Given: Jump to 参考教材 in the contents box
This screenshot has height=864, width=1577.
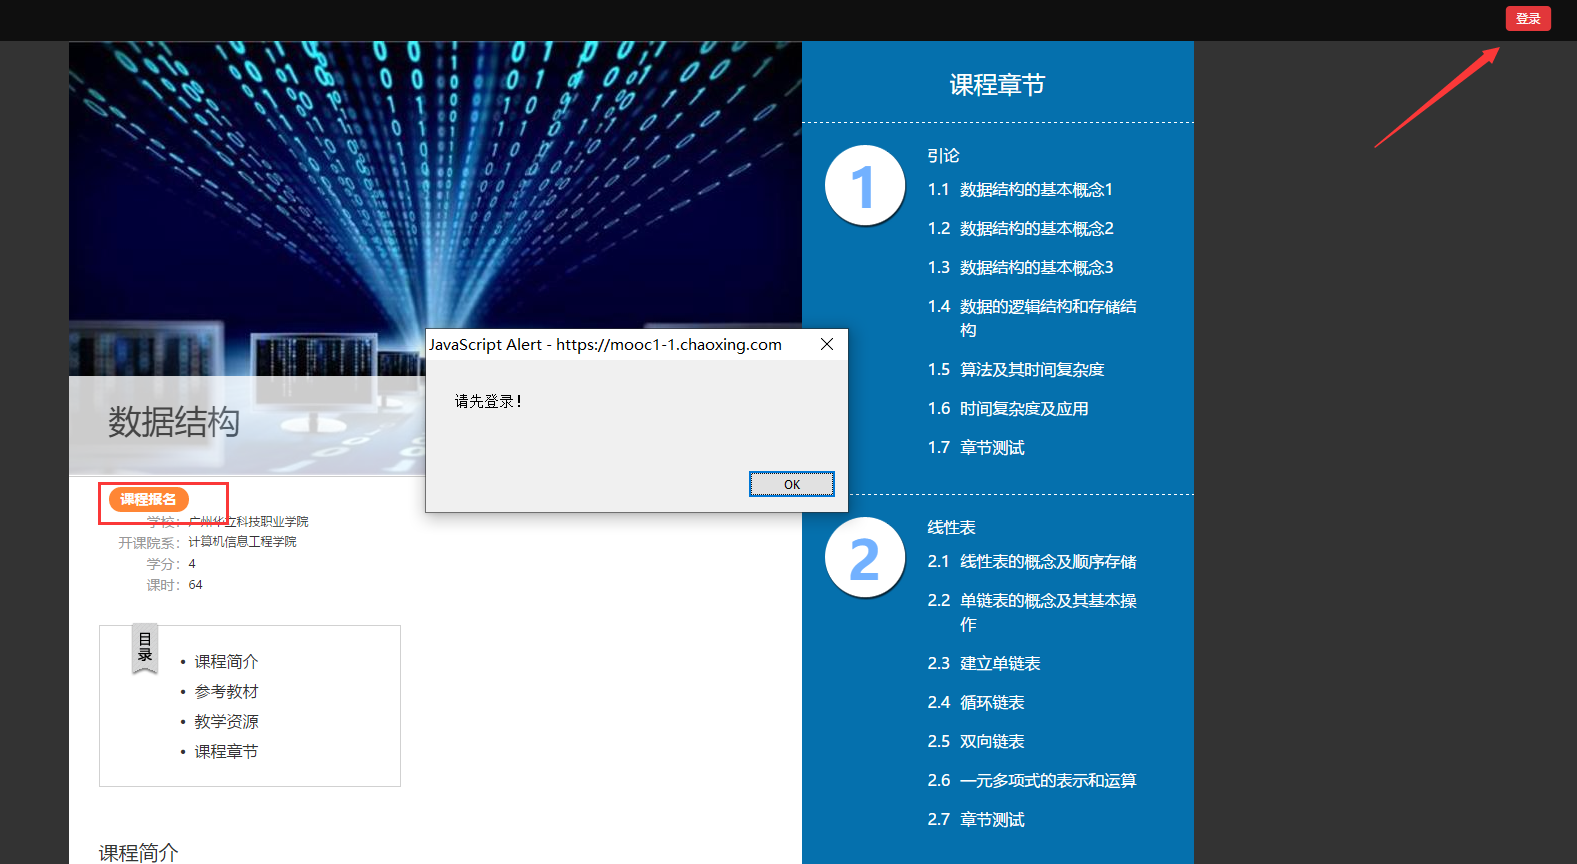Looking at the screenshot, I should click(x=226, y=692).
